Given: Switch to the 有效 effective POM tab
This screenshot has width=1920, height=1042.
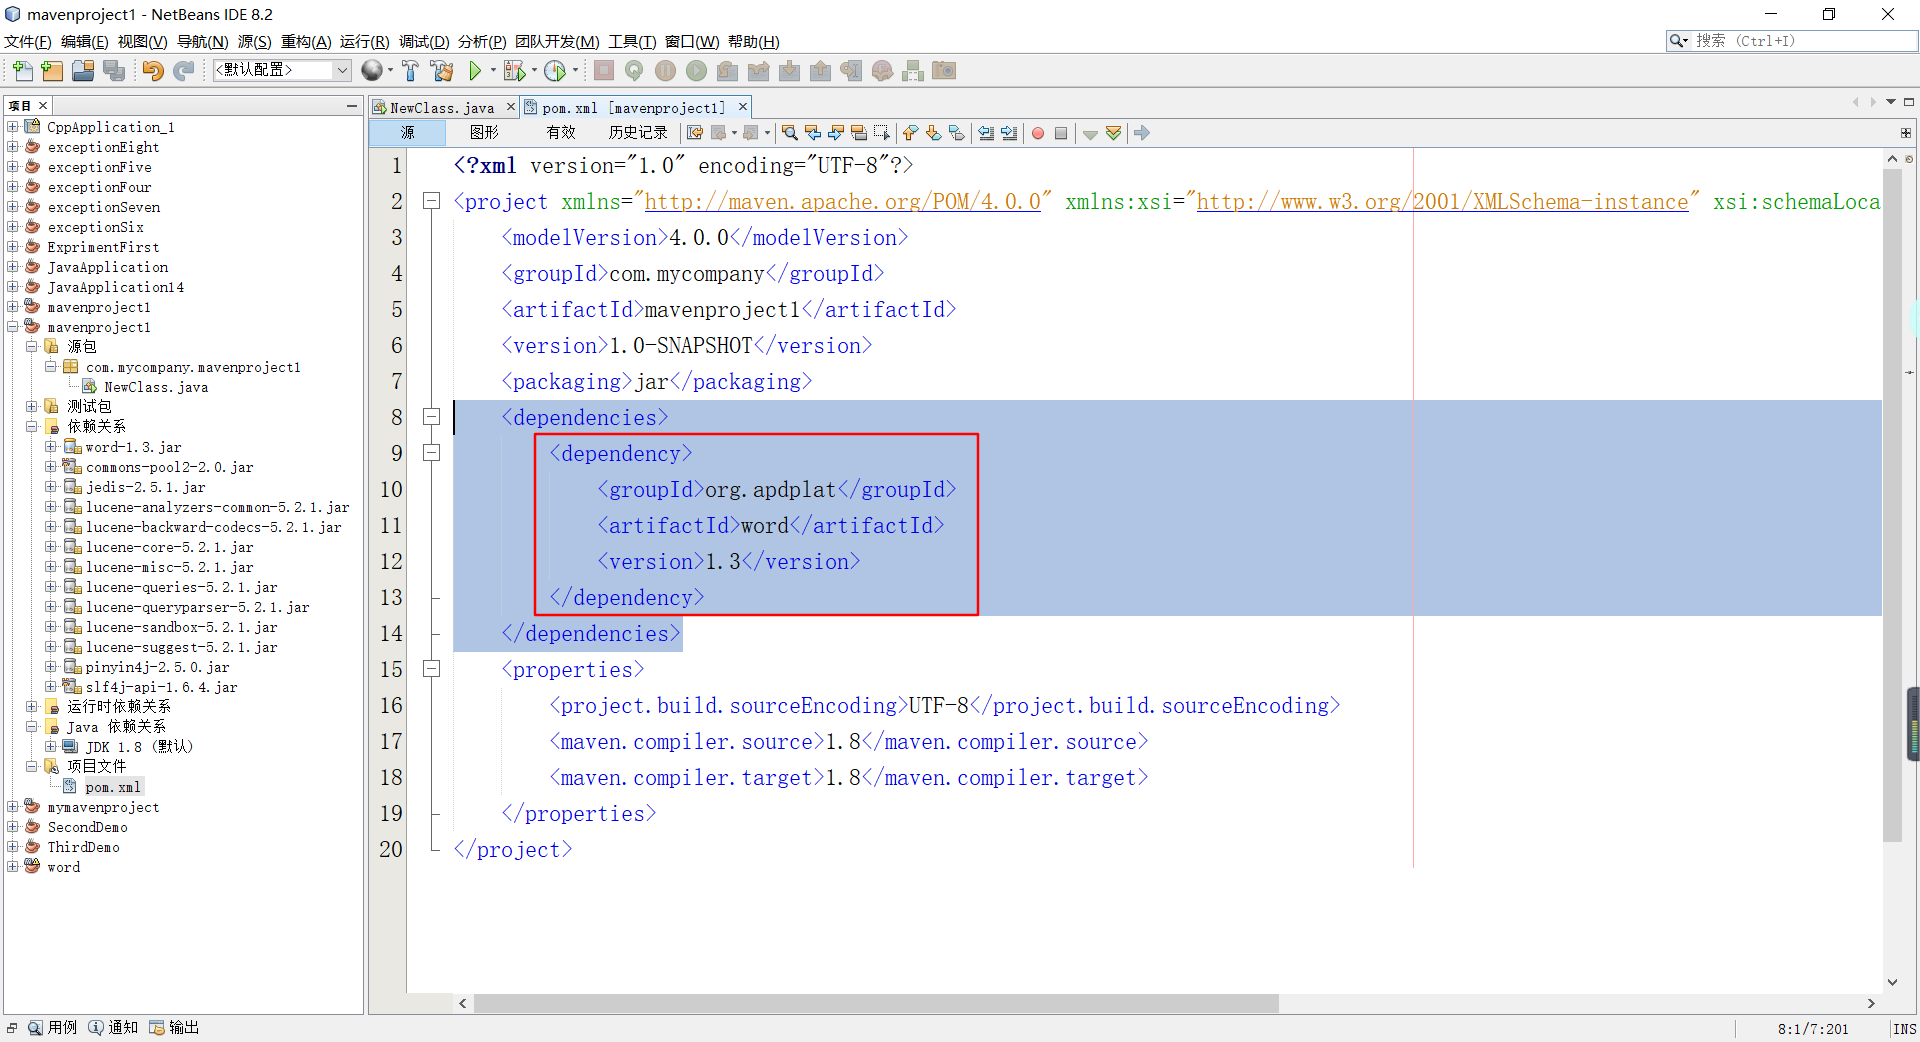Looking at the screenshot, I should (561, 133).
